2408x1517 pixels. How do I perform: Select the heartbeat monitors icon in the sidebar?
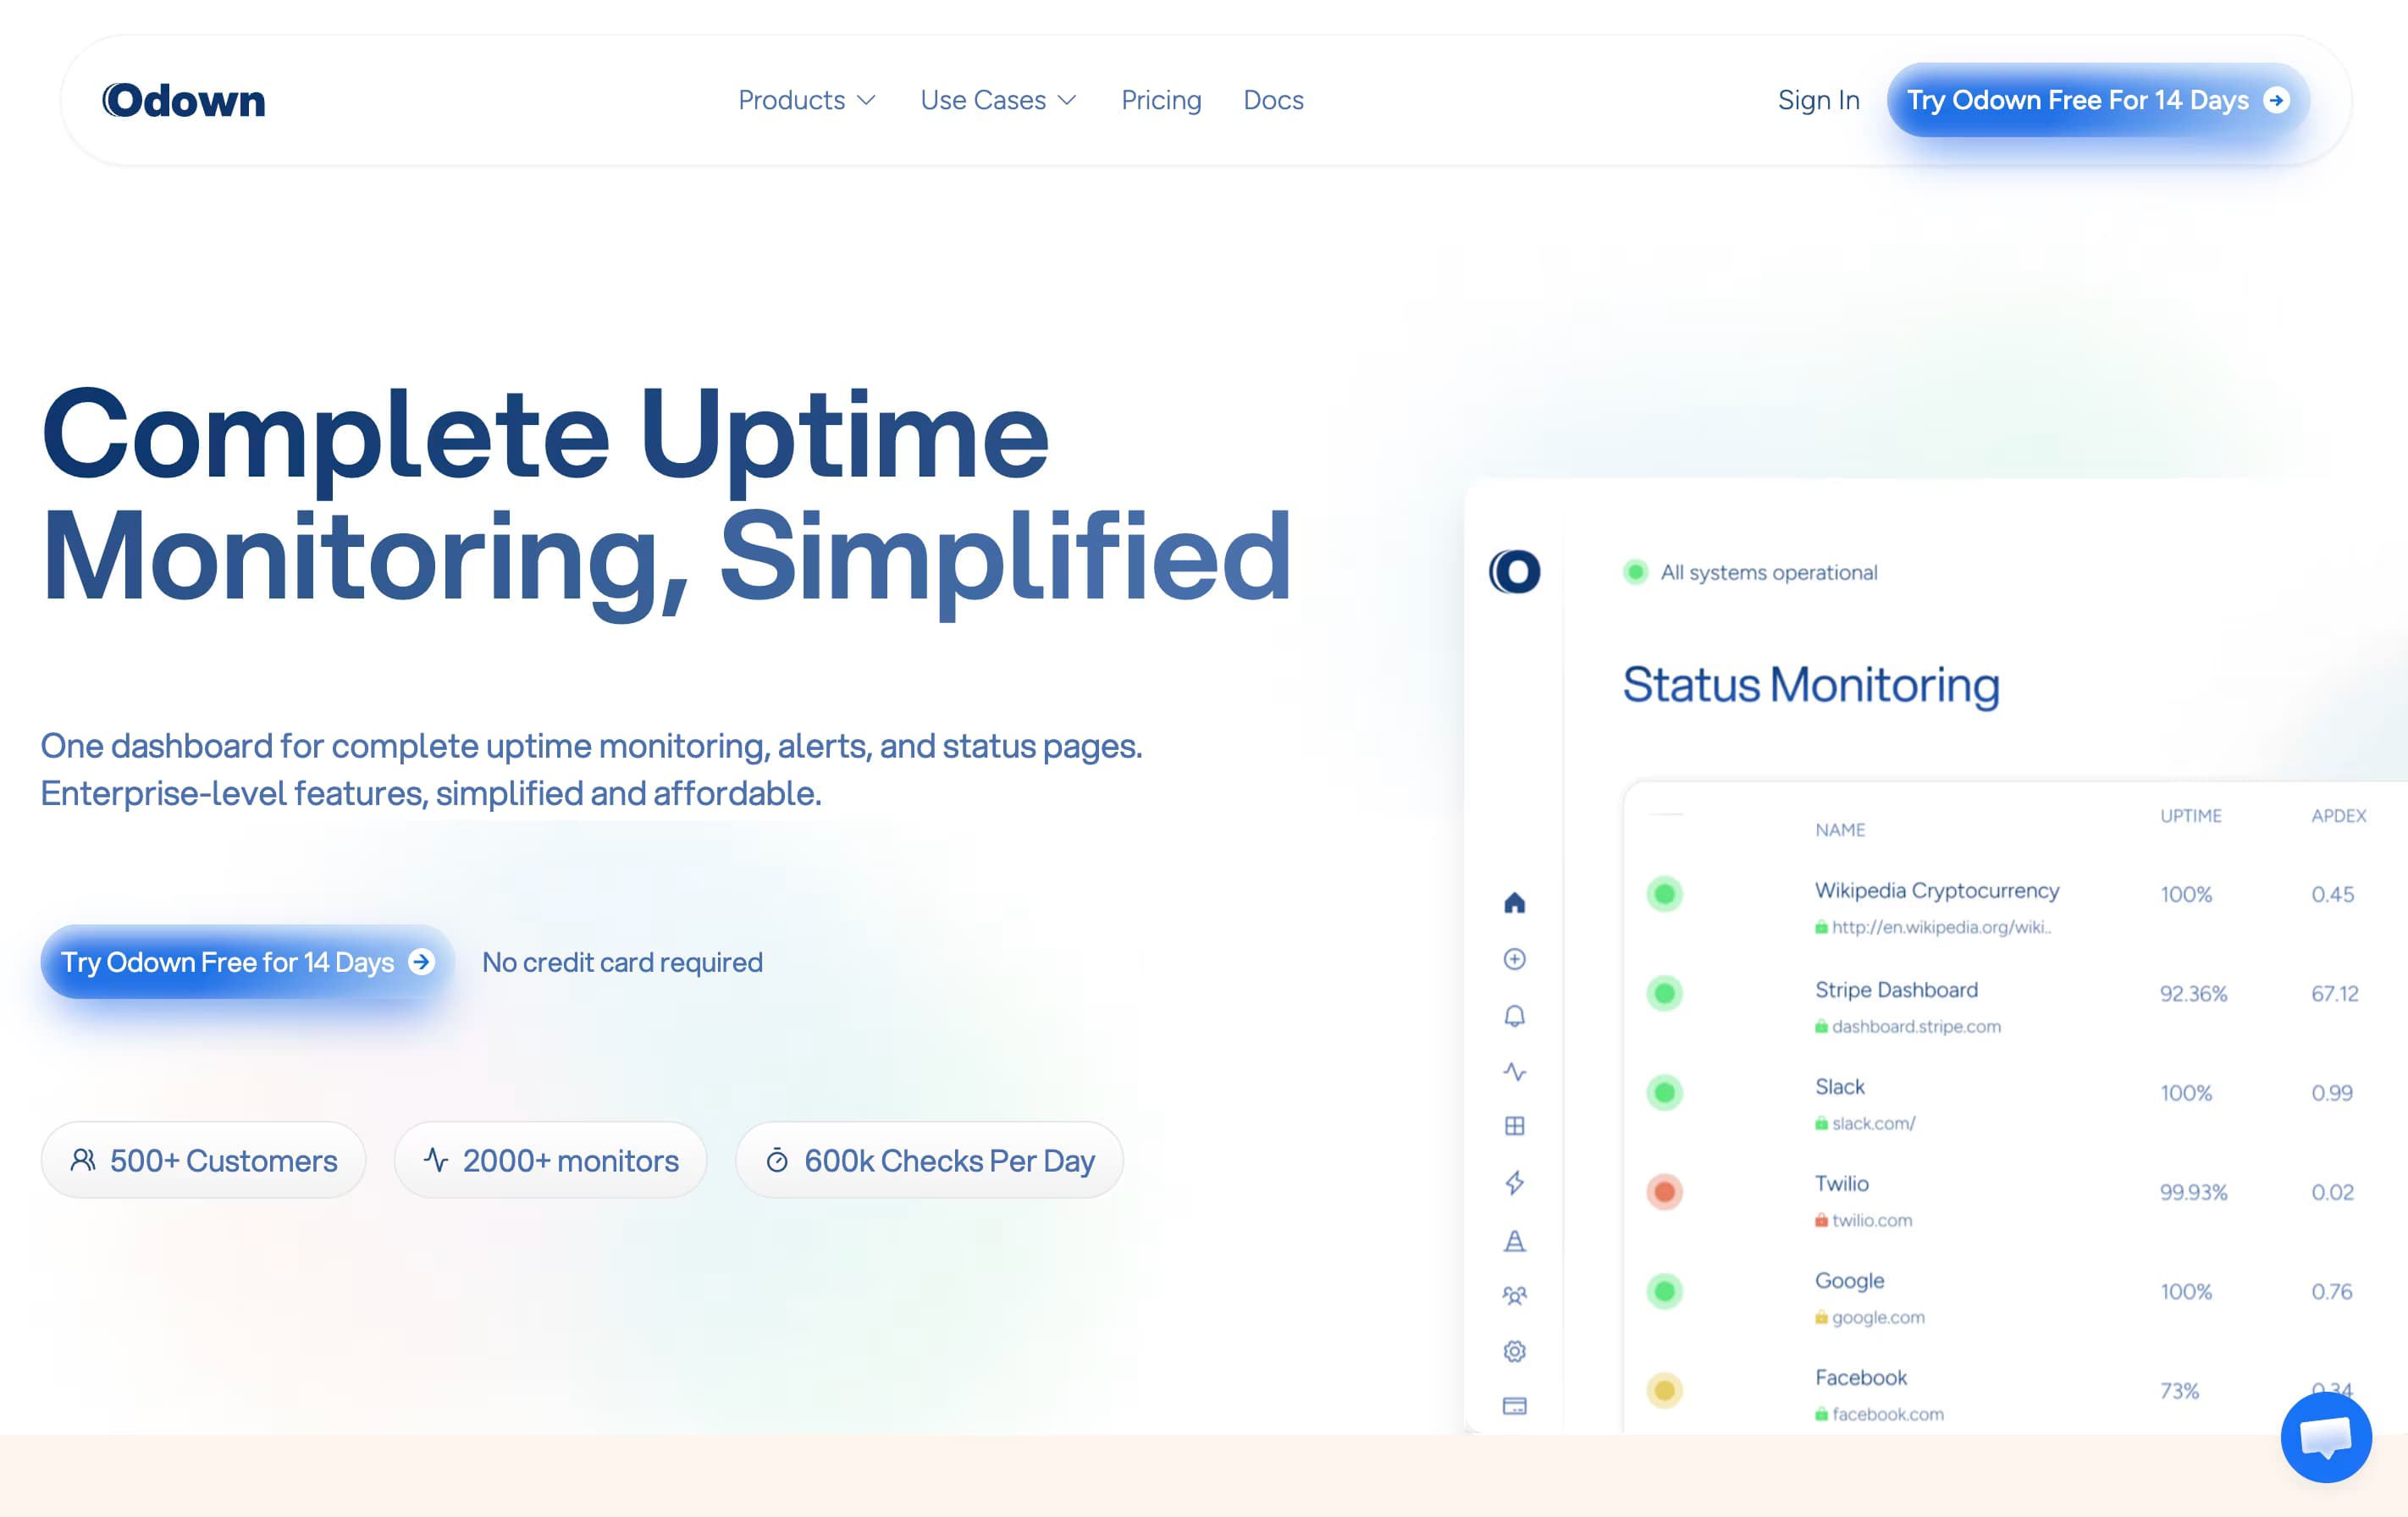click(x=1515, y=1071)
